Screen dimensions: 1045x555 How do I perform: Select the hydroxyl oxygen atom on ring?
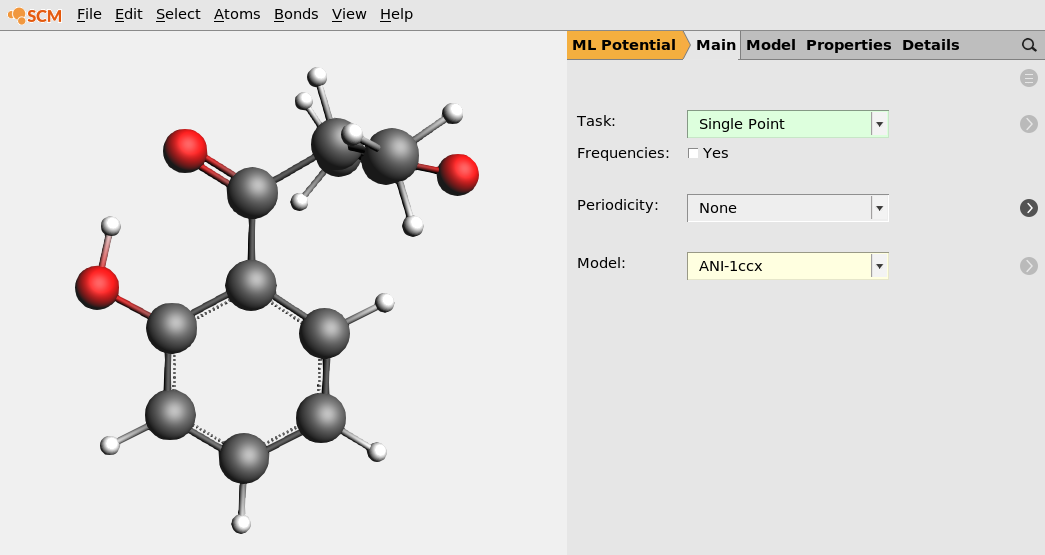(97, 287)
